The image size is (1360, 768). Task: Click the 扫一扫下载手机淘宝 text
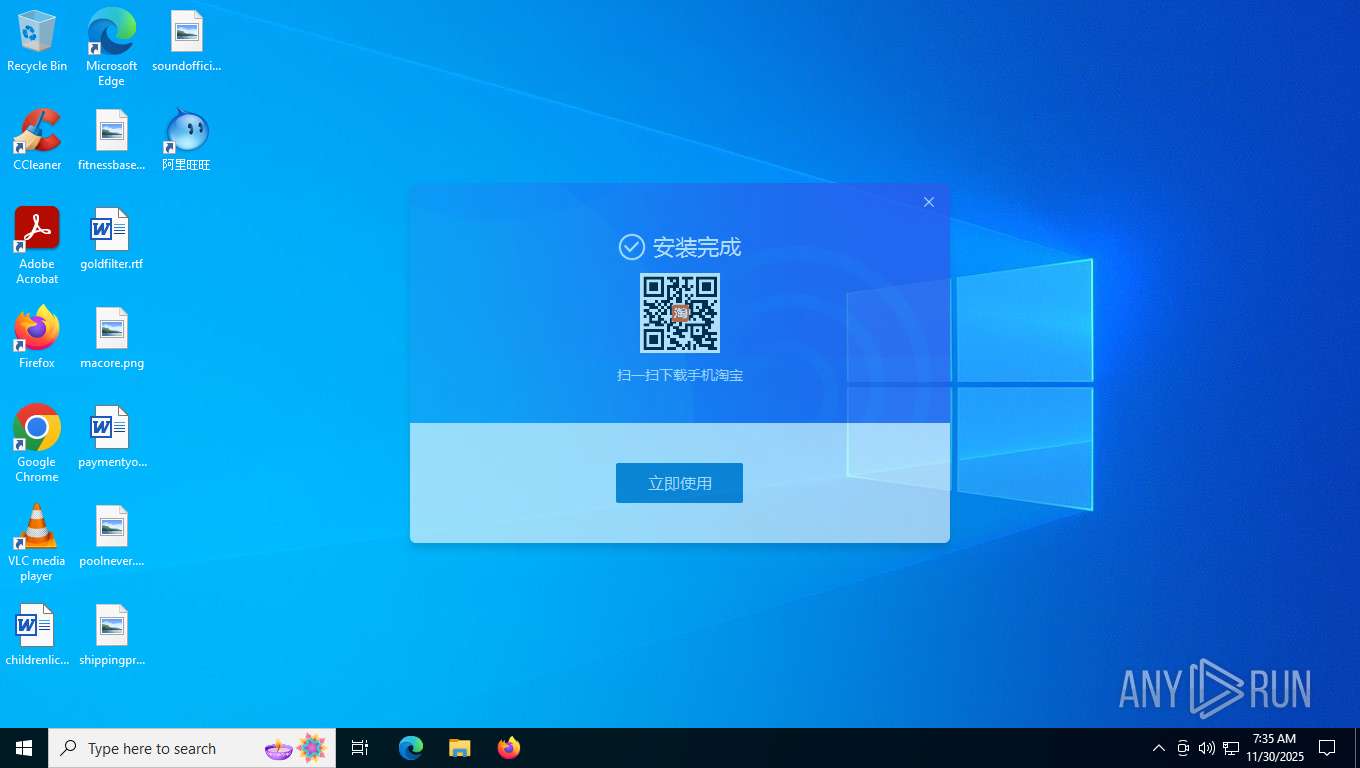(680, 376)
